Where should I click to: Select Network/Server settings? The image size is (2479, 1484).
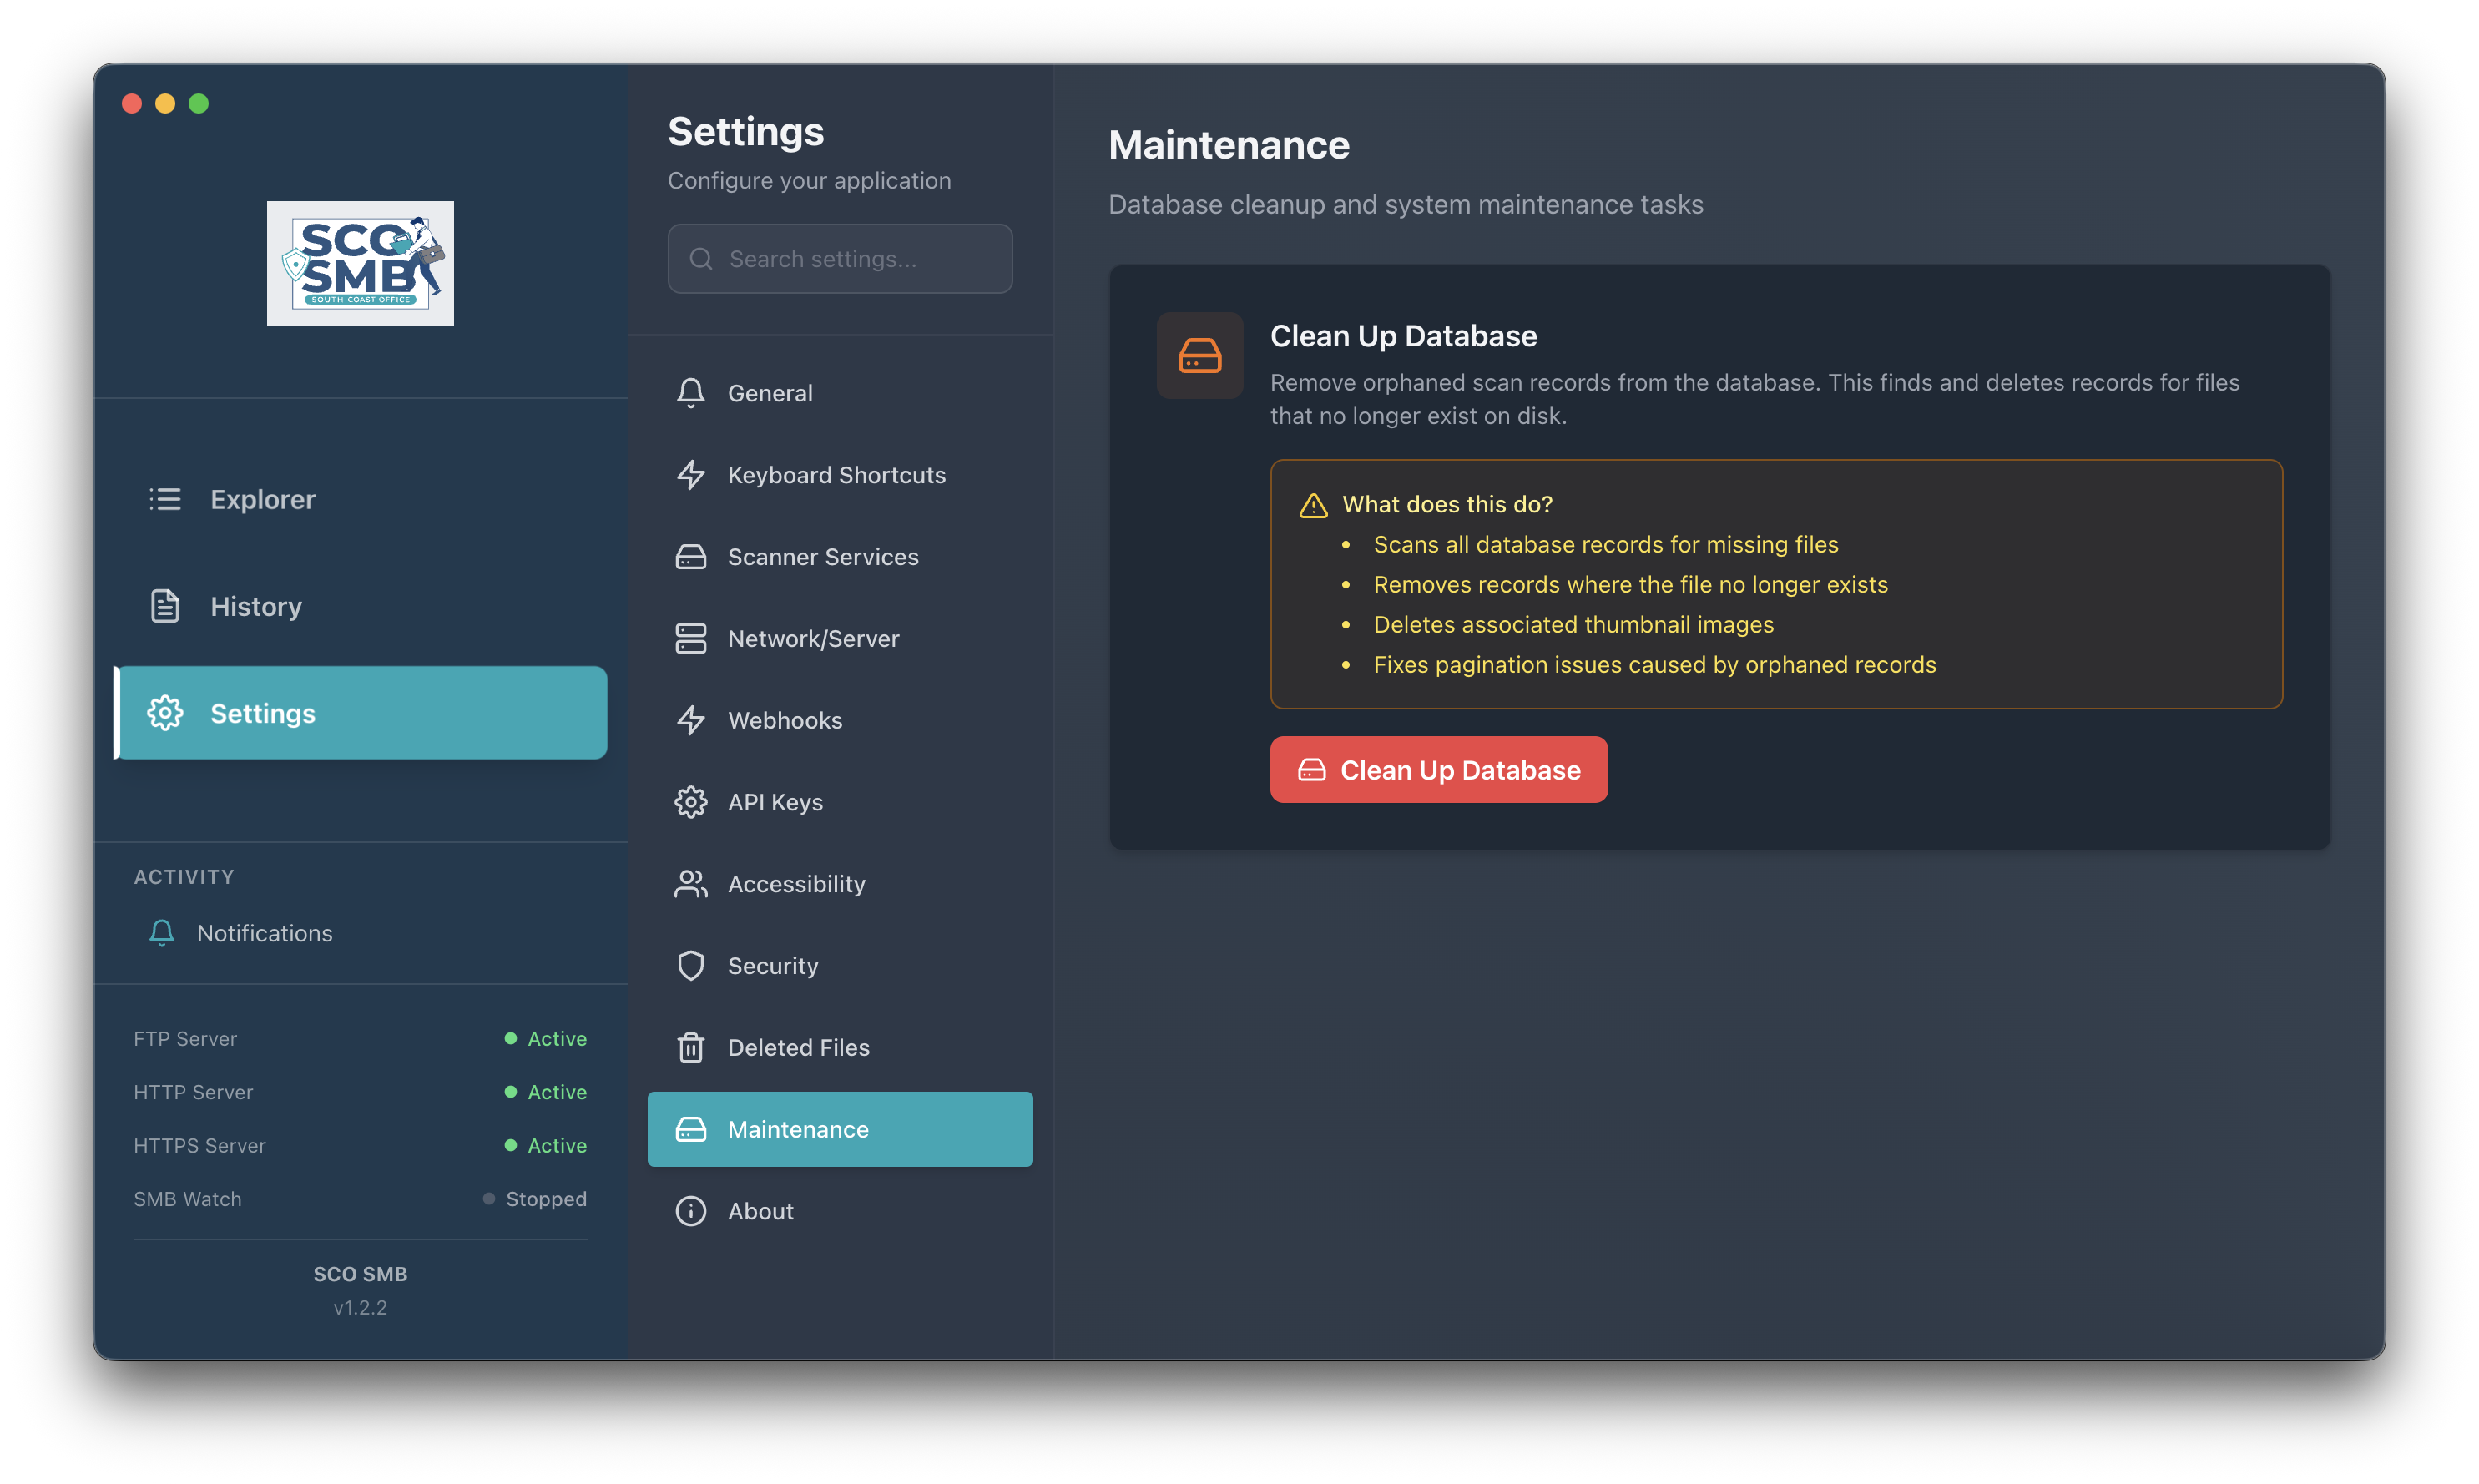tap(840, 639)
